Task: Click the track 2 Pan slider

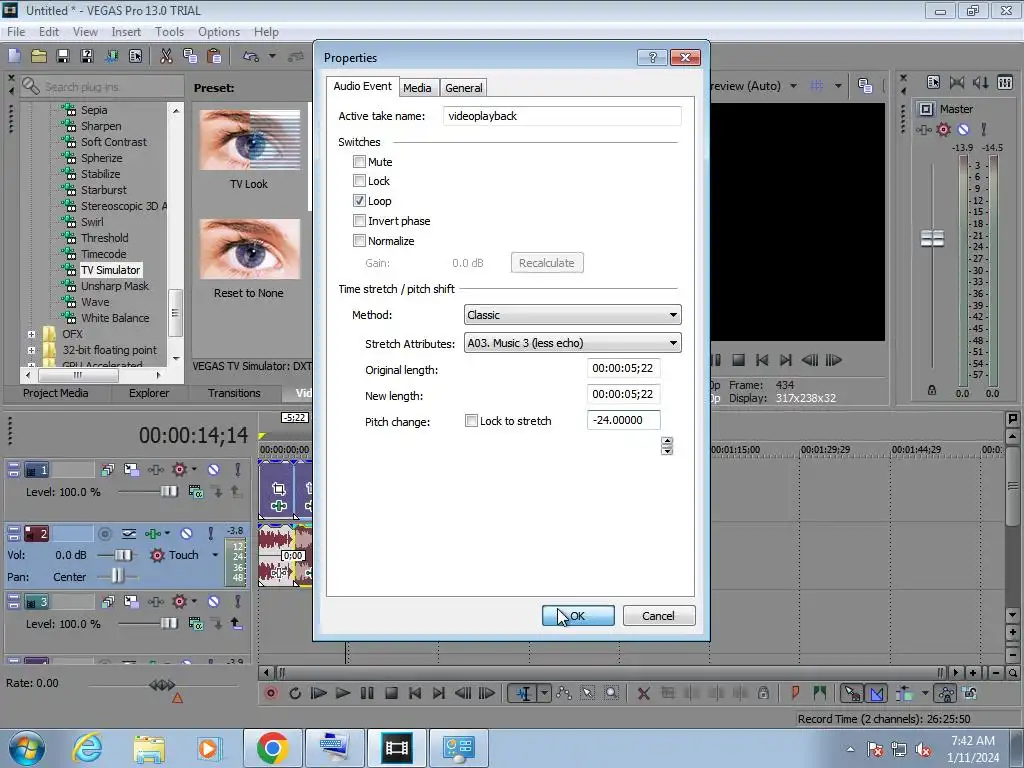Action: [117, 576]
